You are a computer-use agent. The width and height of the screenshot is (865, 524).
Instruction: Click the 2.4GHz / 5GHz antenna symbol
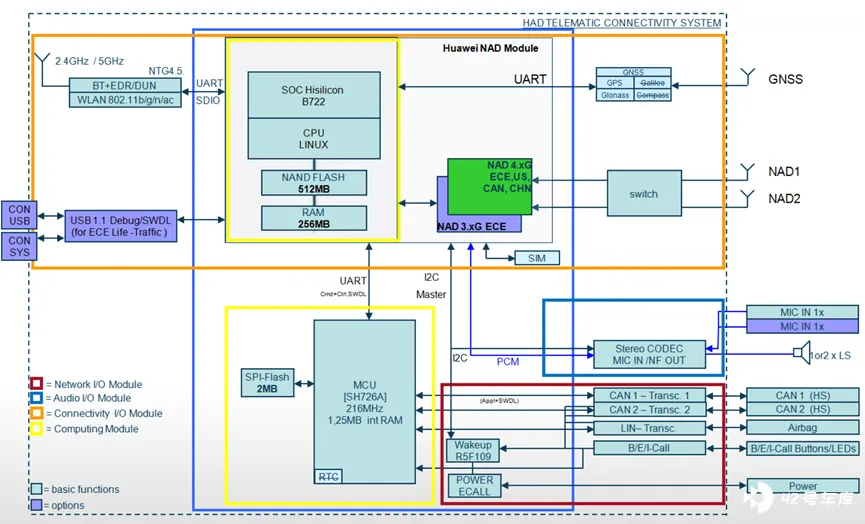click(42, 69)
